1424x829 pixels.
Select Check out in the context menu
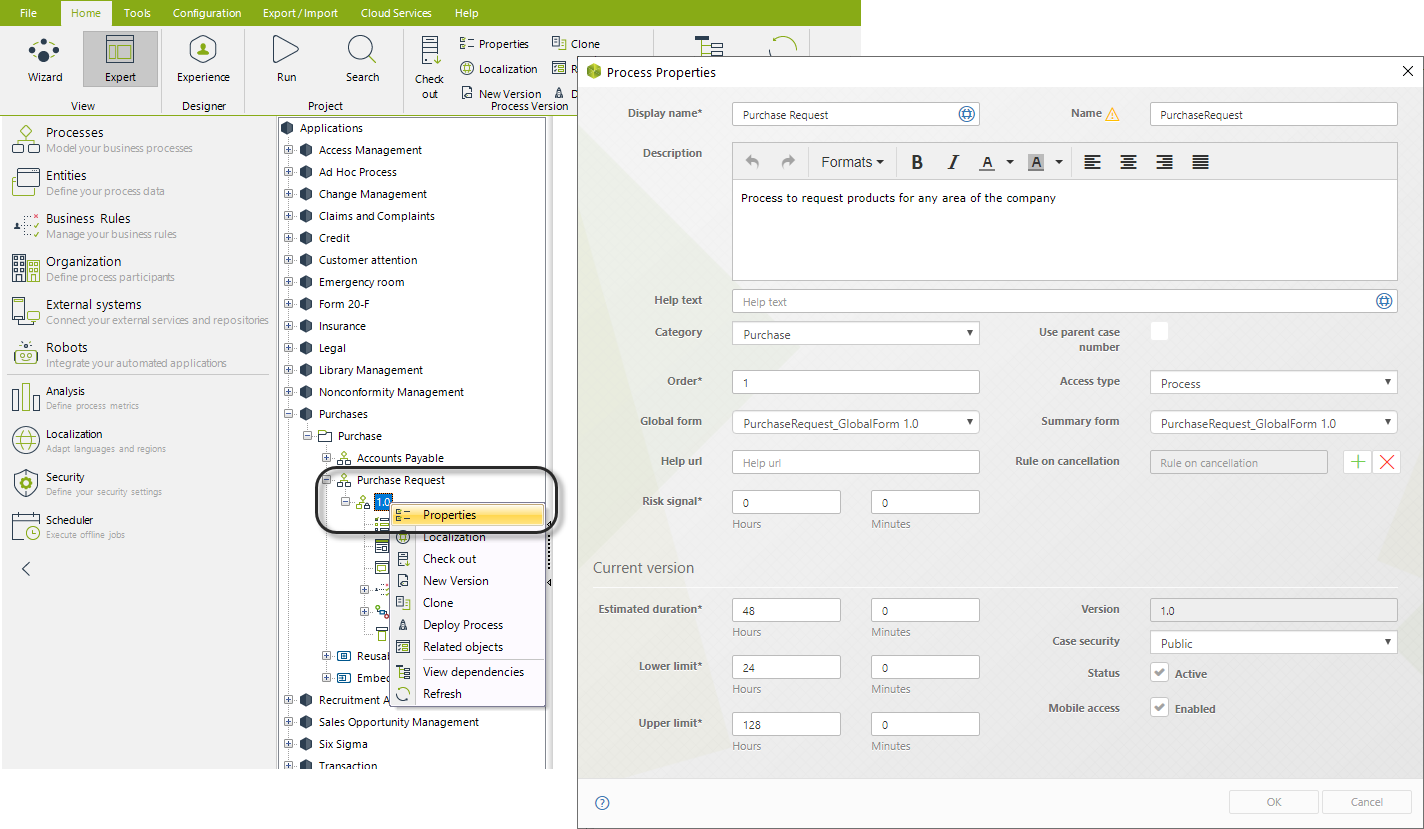pos(467,559)
